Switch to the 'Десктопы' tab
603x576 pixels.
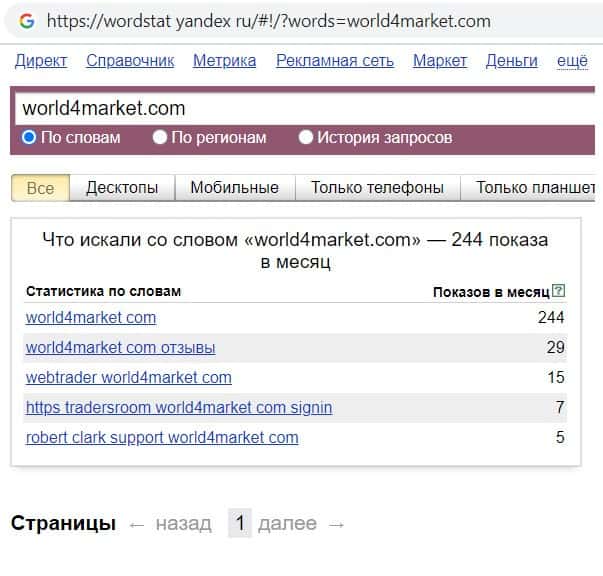tap(122, 187)
